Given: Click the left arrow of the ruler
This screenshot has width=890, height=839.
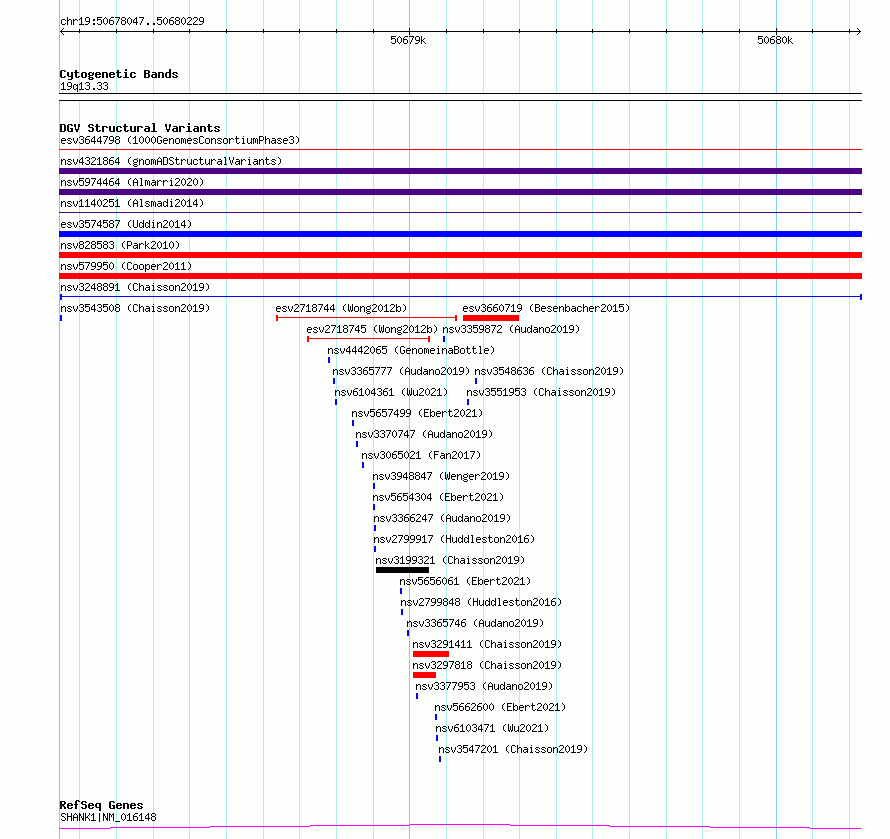Looking at the screenshot, I should tap(62, 32).
